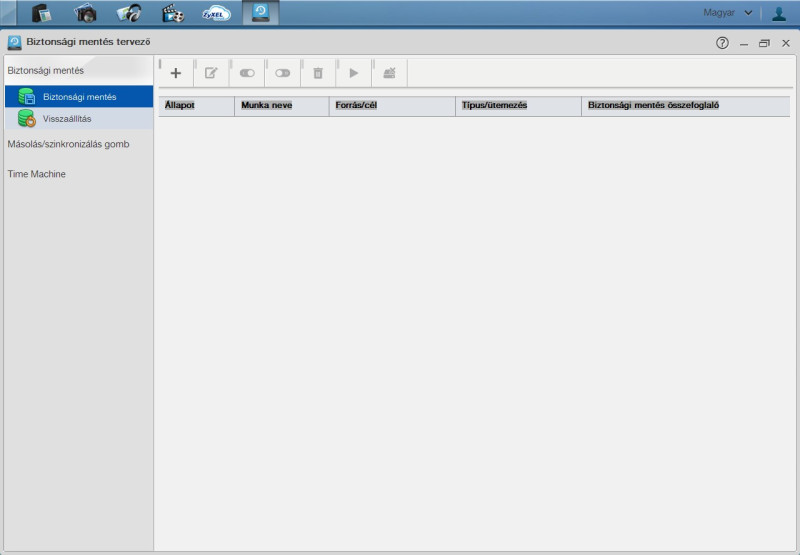Sort by Típus/ütemezés column header
This screenshot has width=800, height=555.
pyautogui.click(x=518, y=106)
